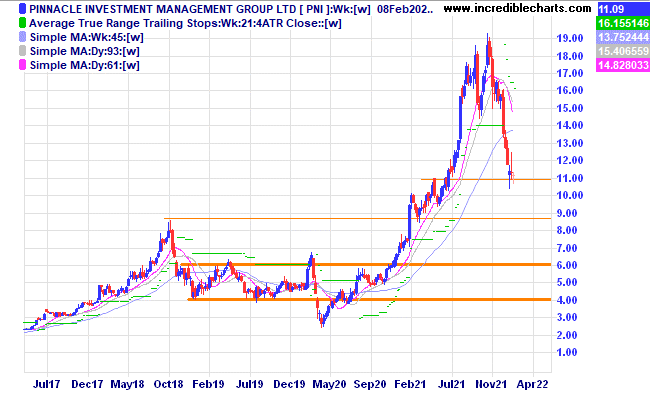Click the 15.406559 grey value box

pyautogui.click(x=623, y=51)
